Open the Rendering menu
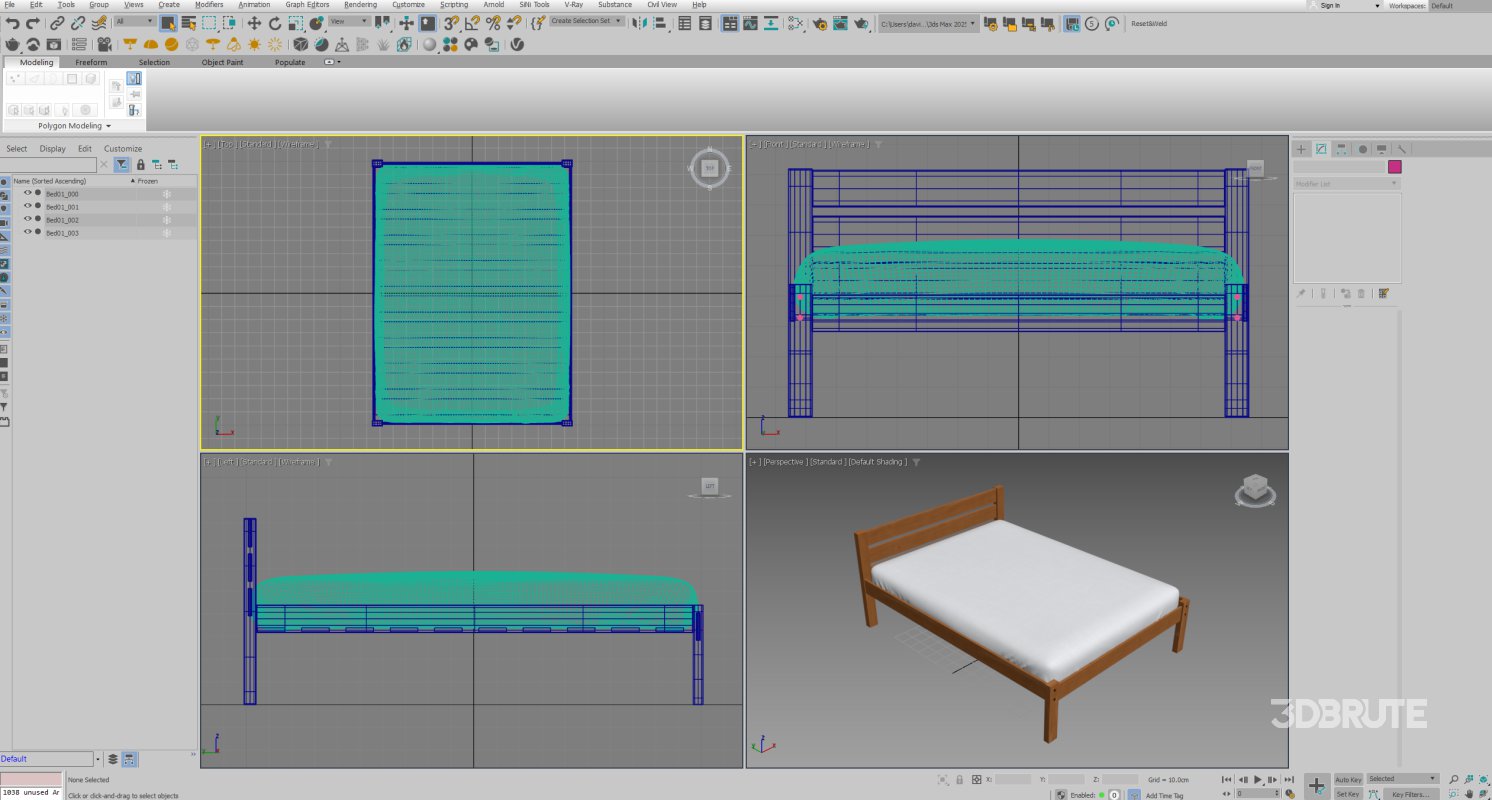Image resolution: width=1492 pixels, height=800 pixels. click(360, 4)
